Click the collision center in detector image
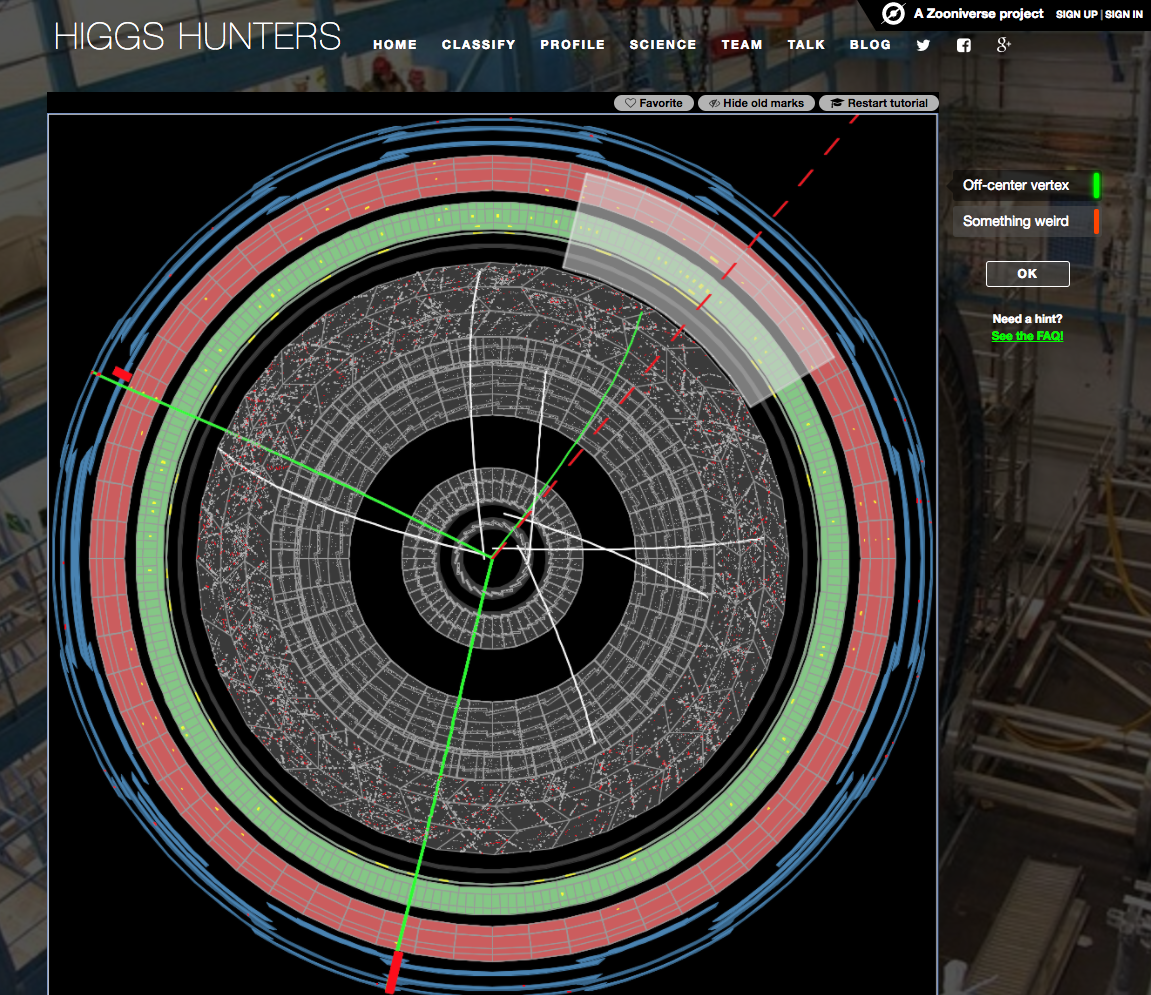The width and height of the screenshot is (1151, 995). point(490,557)
